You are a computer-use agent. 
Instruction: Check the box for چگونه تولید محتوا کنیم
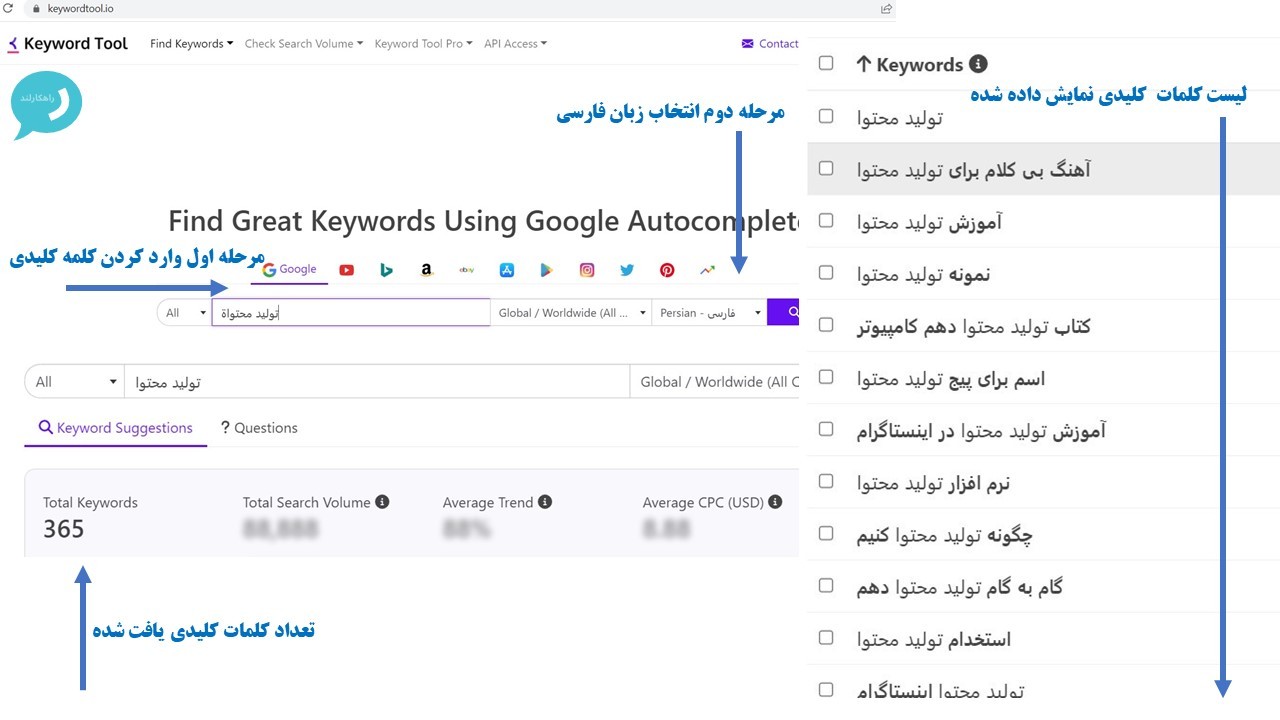pos(826,533)
